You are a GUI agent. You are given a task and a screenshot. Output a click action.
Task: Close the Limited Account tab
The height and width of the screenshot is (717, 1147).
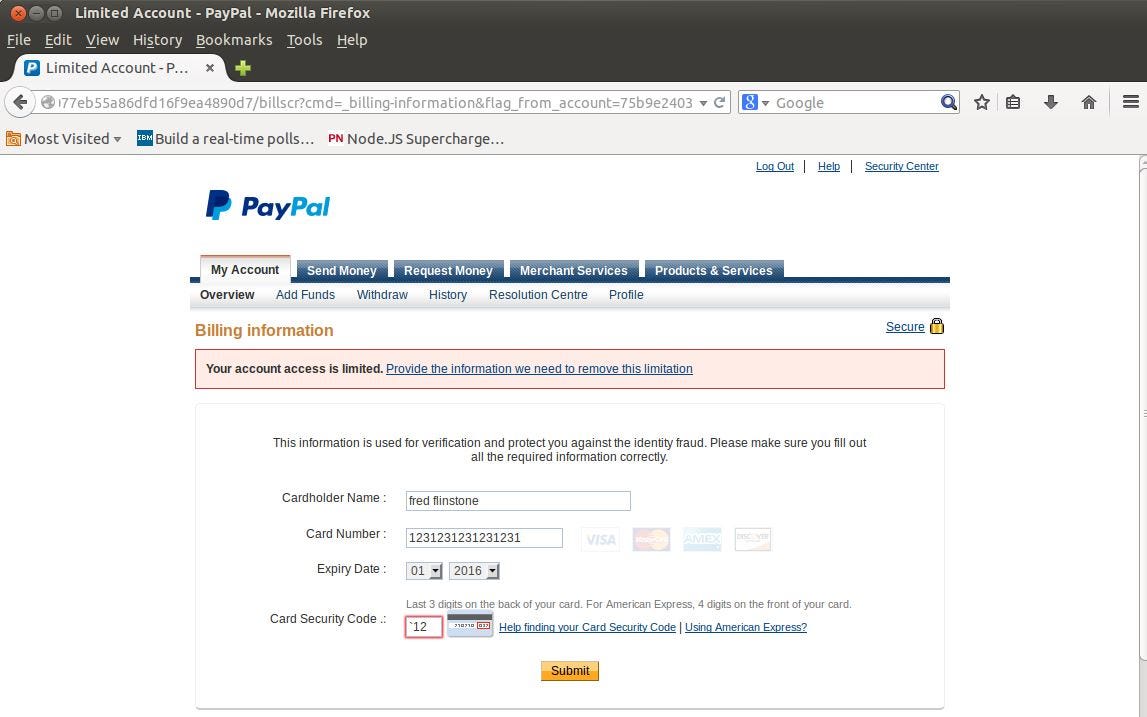tap(209, 67)
